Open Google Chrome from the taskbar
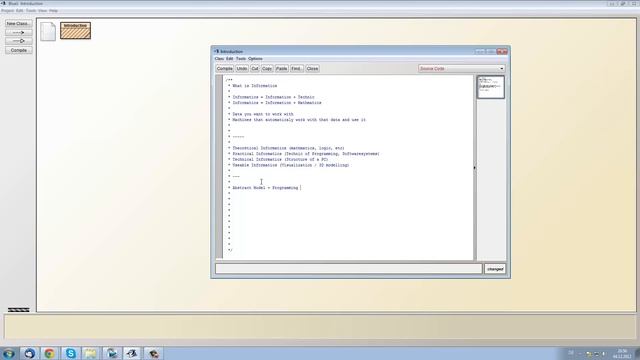The width and height of the screenshot is (640, 360). 49,353
